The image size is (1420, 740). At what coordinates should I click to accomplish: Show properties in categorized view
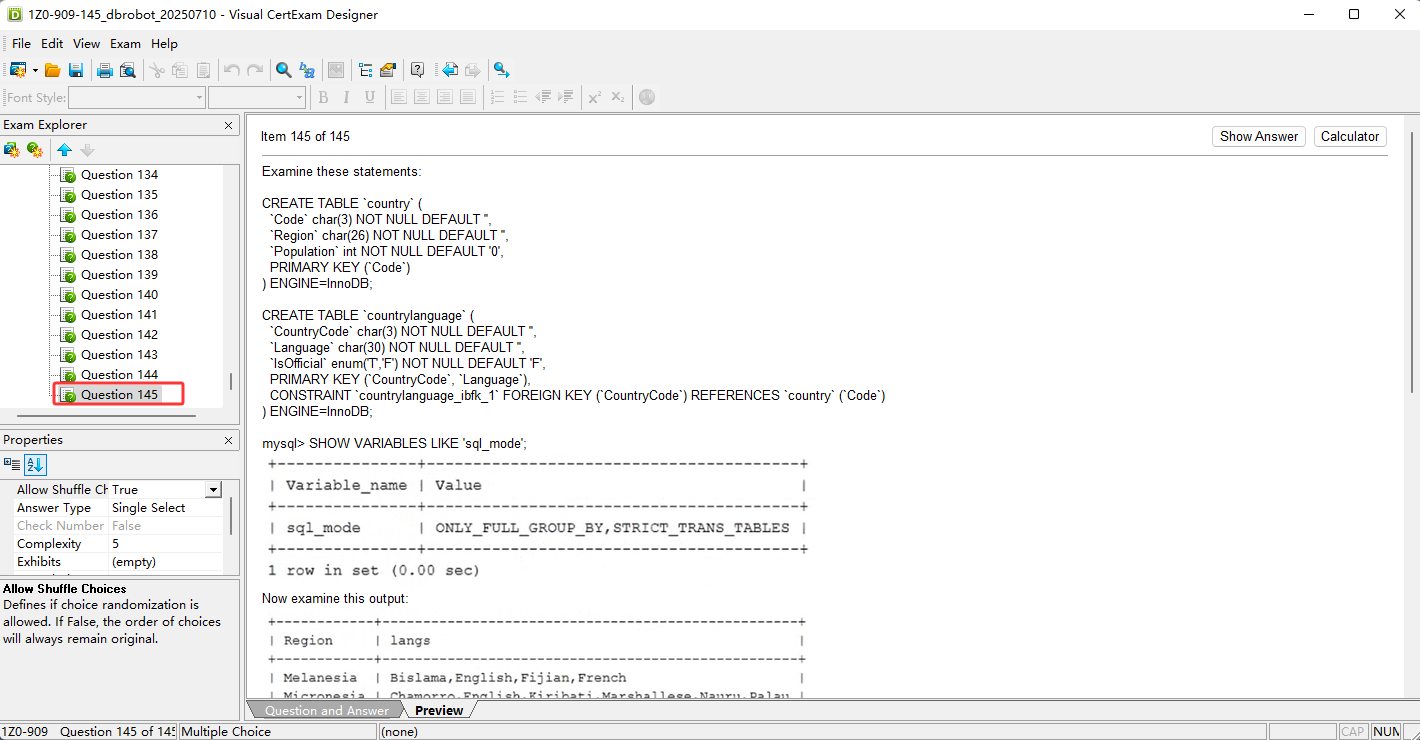pyautogui.click(x=12, y=464)
